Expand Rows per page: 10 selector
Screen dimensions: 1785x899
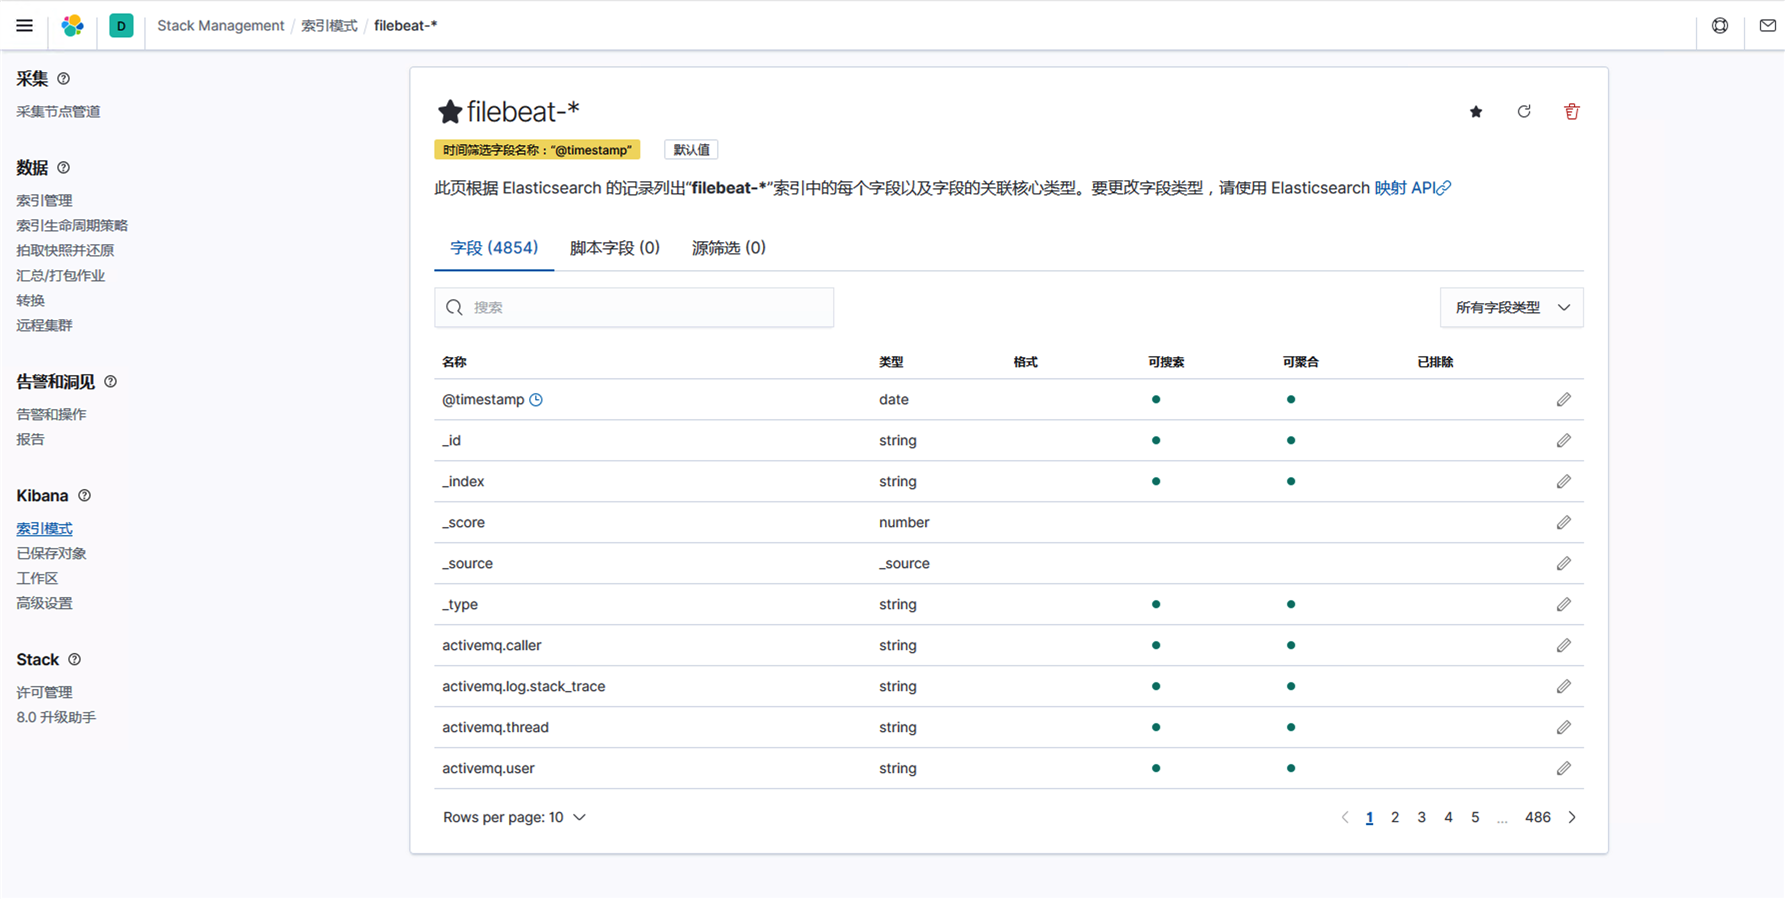pyautogui.click(x=514, y=818)
